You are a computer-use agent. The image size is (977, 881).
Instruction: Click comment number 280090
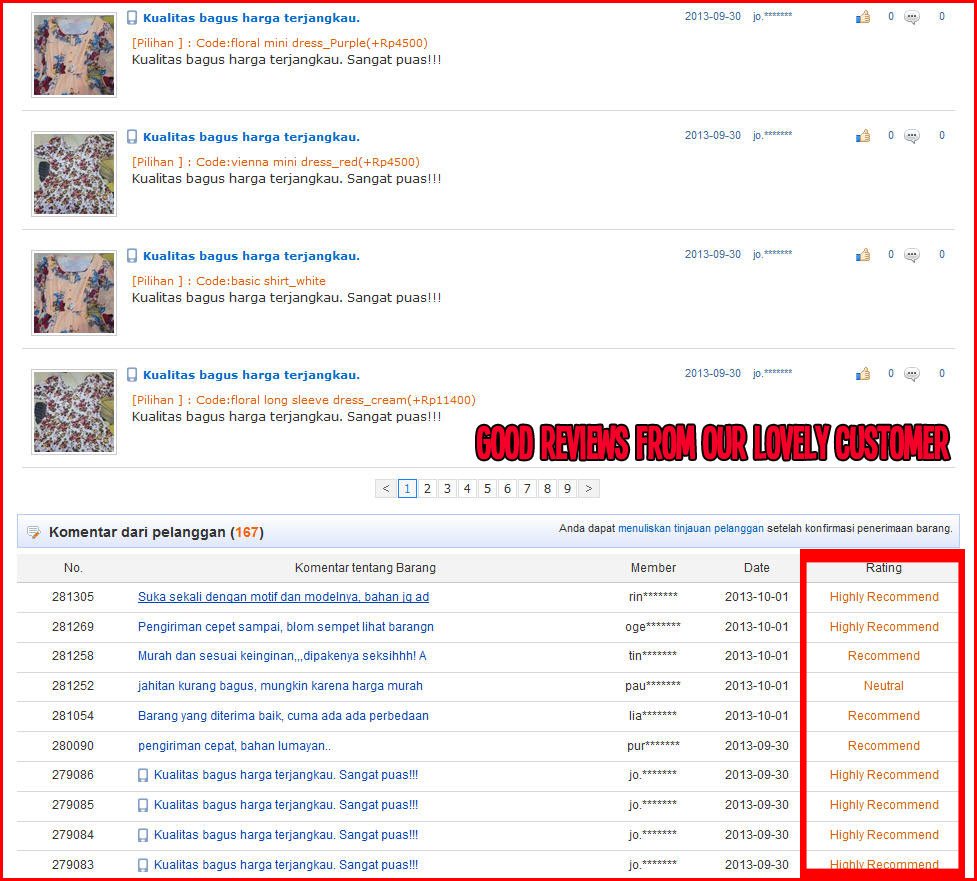coord(73,746)
